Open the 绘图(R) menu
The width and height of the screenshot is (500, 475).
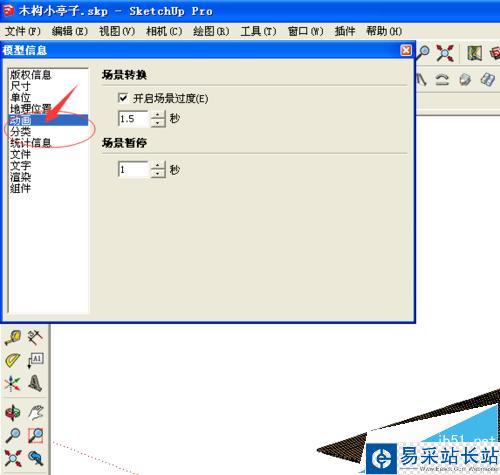(211, 31)
